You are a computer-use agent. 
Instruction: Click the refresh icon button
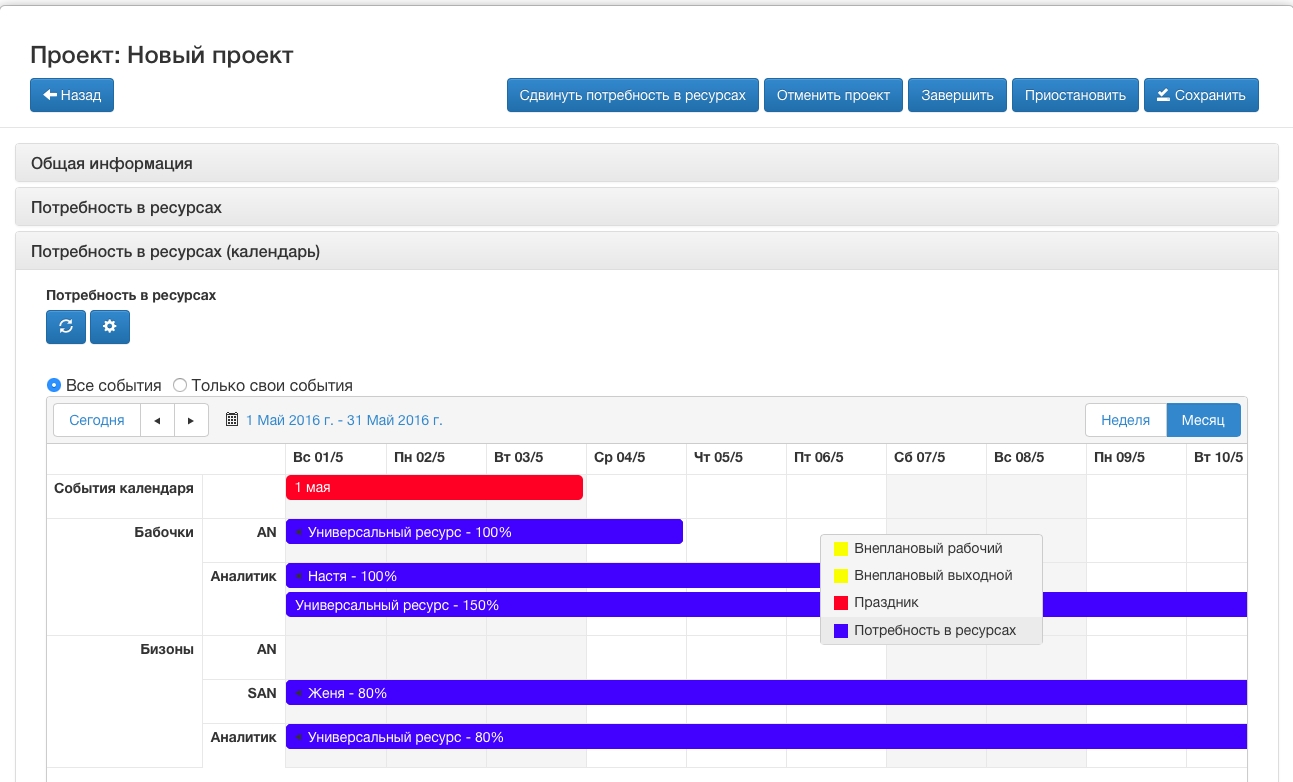66,327
